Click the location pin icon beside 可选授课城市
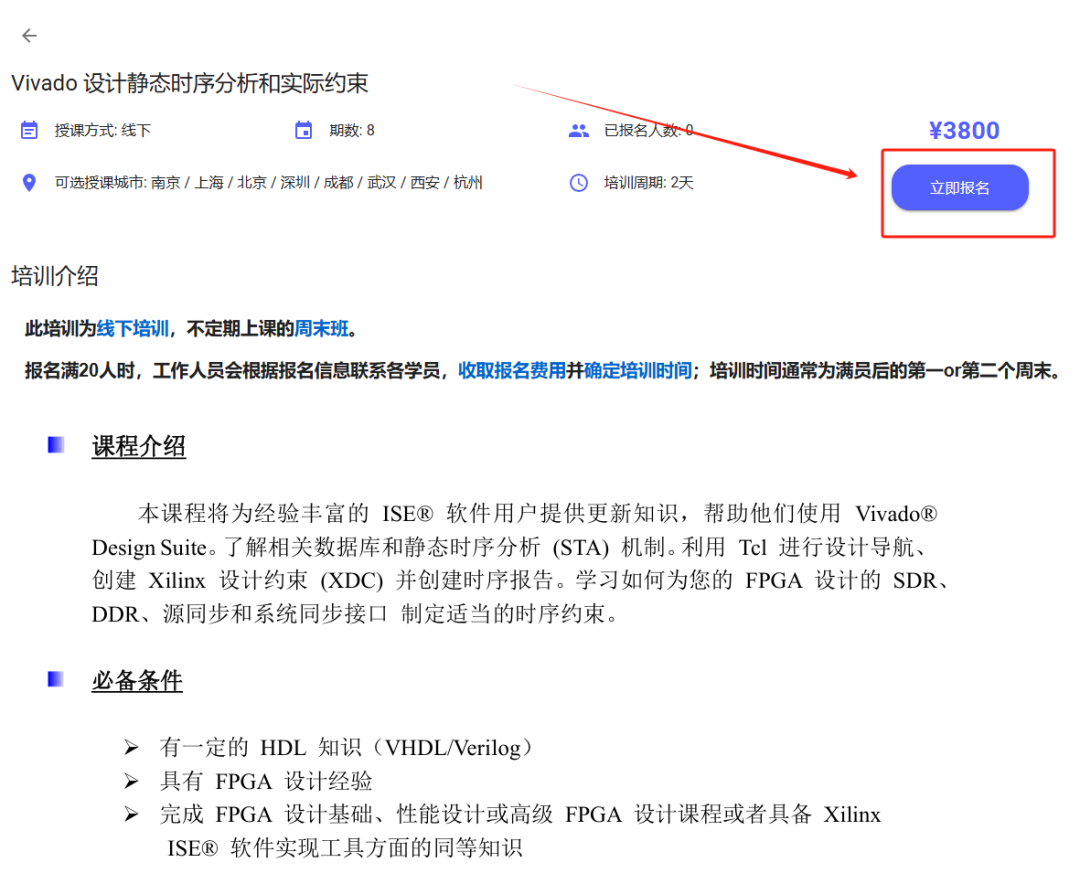 [x=29, y=183]
